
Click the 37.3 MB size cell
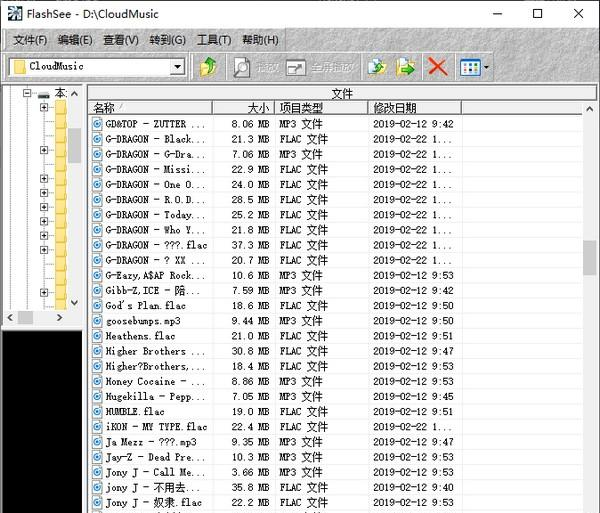250,245
